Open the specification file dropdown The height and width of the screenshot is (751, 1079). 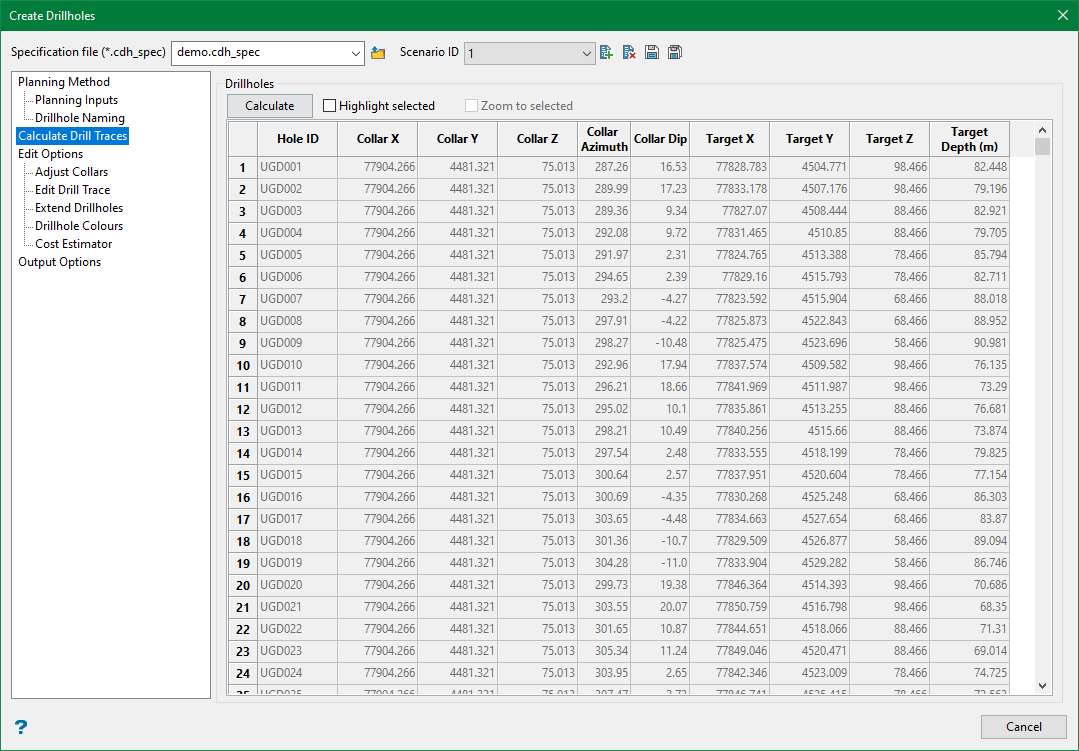357,53
